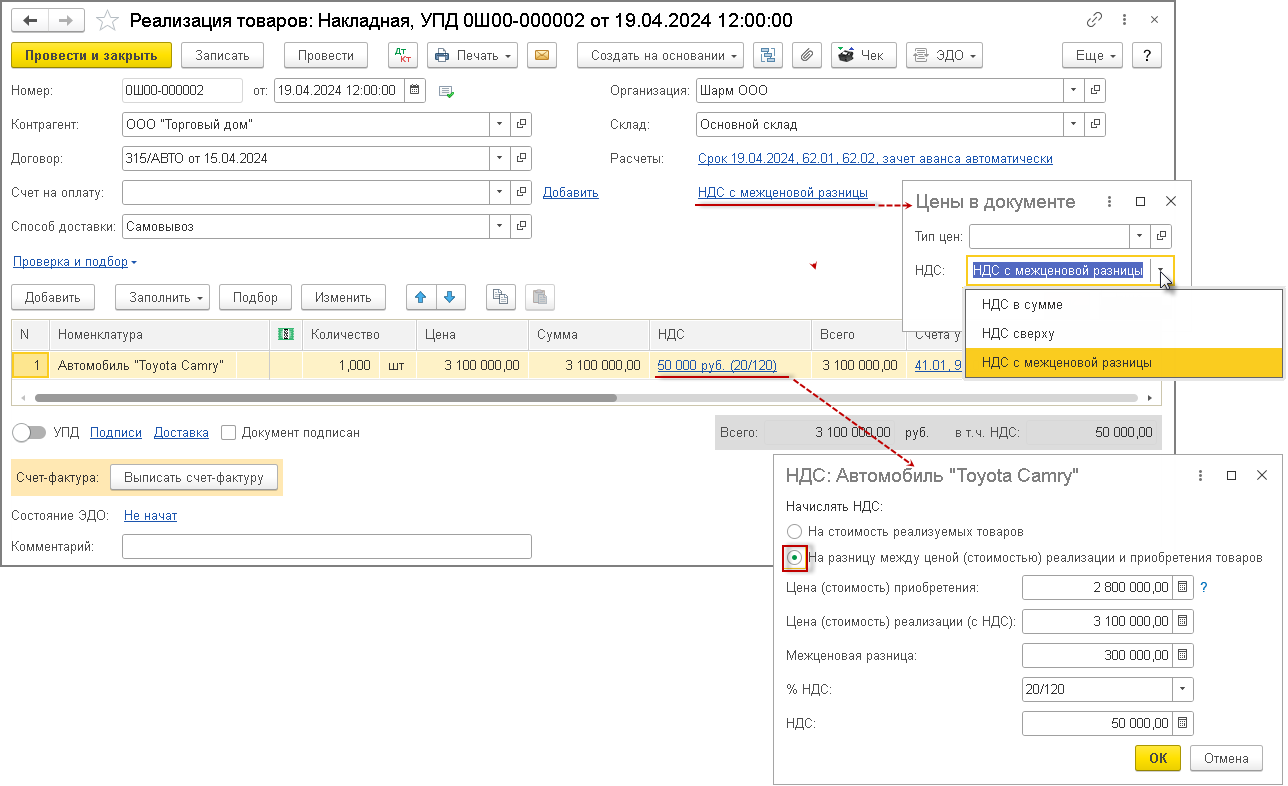Open document structure icon next to Создать на основании
Image resolution: width=1288 pixels, height=786 pixels.
coord(768,56)
